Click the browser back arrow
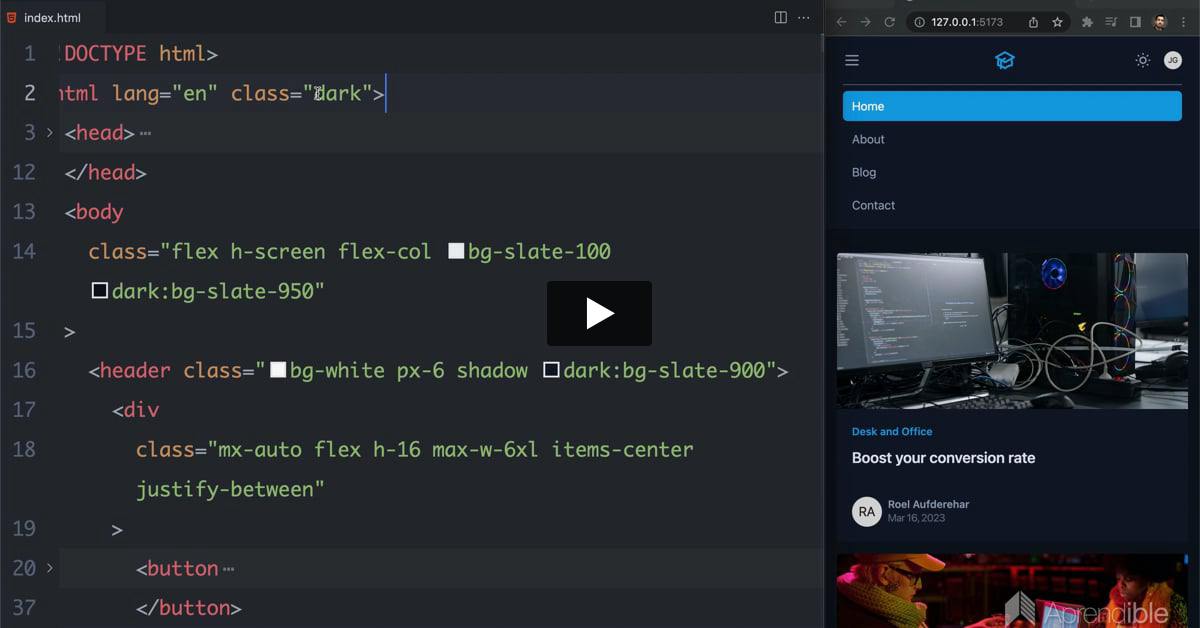This screenshot has height=628, width=1200. point(841,22)
